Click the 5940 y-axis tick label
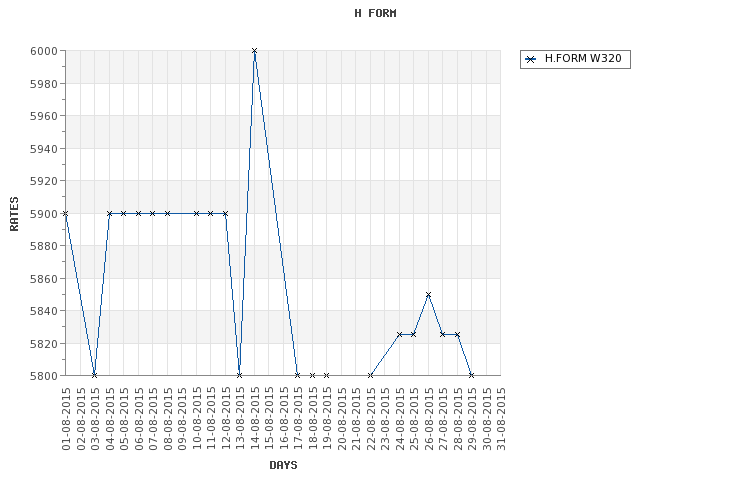This screenshot has width=750, height=500. coord(44,149)
